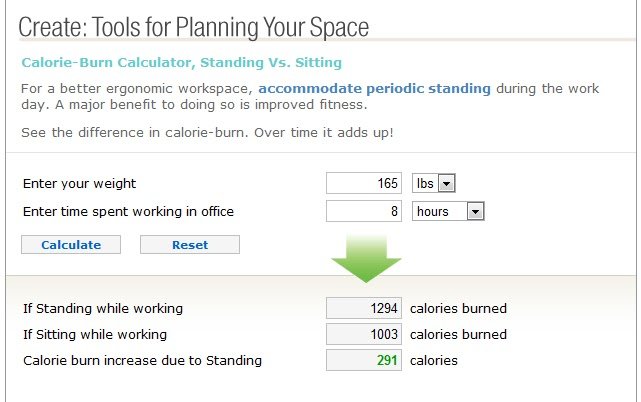This screenshot has height=402, width=641.
Task: Focus the weight input field showing 165
Action: (364, 184)
